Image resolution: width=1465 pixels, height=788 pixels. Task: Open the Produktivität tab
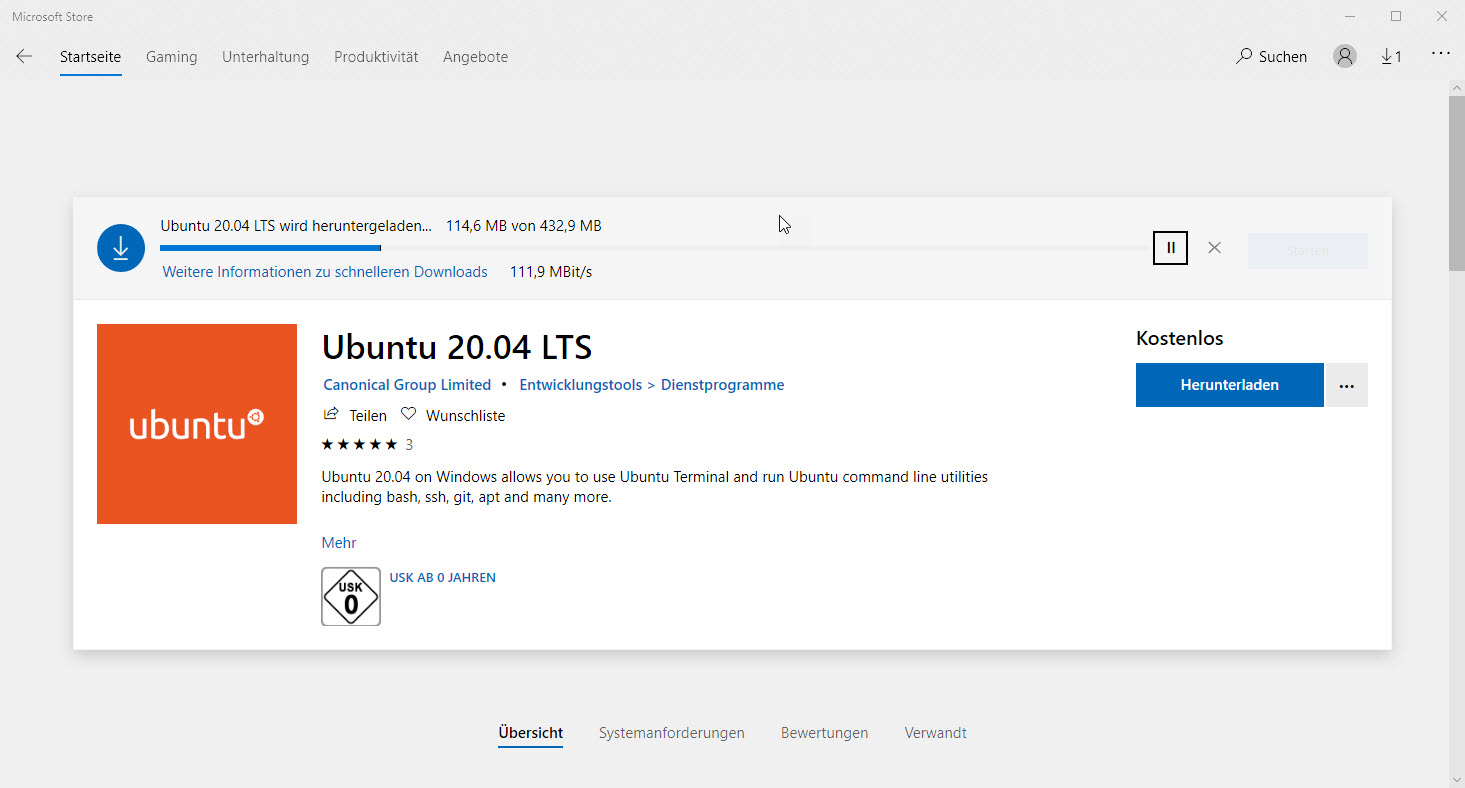tap(376, 57)
